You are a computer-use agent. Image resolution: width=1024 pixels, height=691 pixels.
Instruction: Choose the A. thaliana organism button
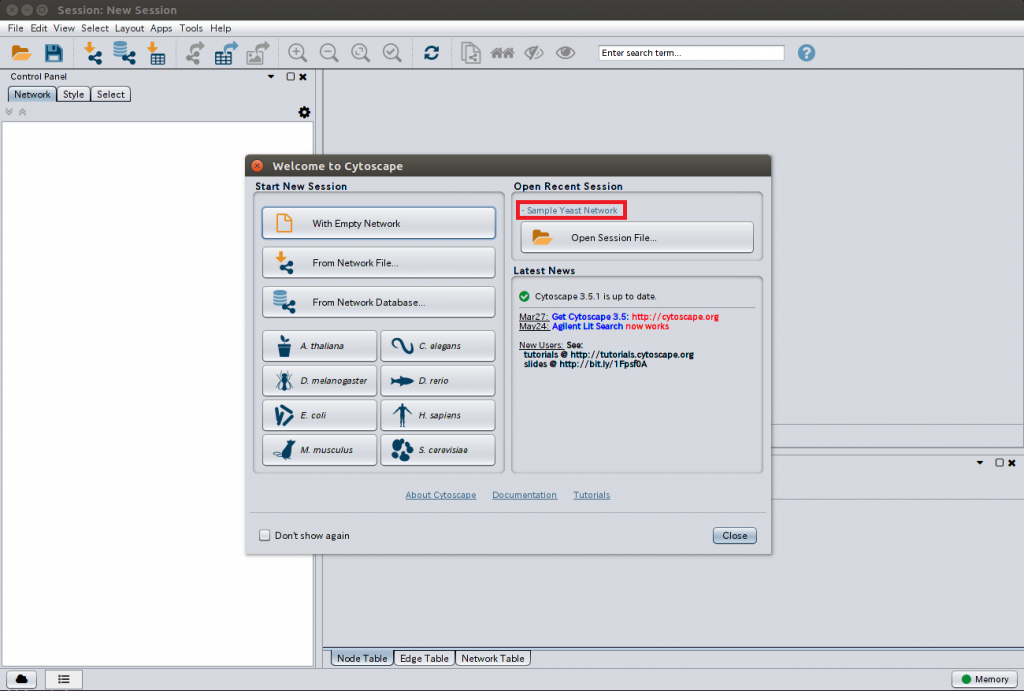tap(319, 346)
